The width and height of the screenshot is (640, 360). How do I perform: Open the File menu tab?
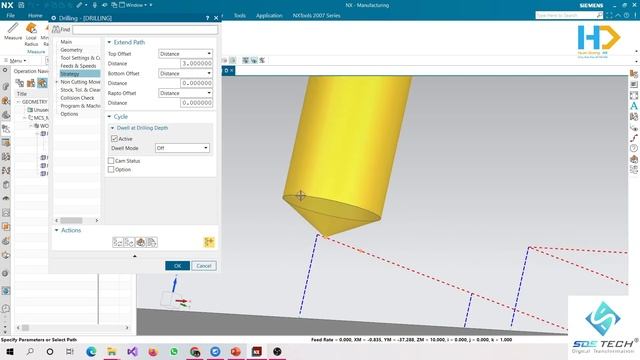click(11, 15)
